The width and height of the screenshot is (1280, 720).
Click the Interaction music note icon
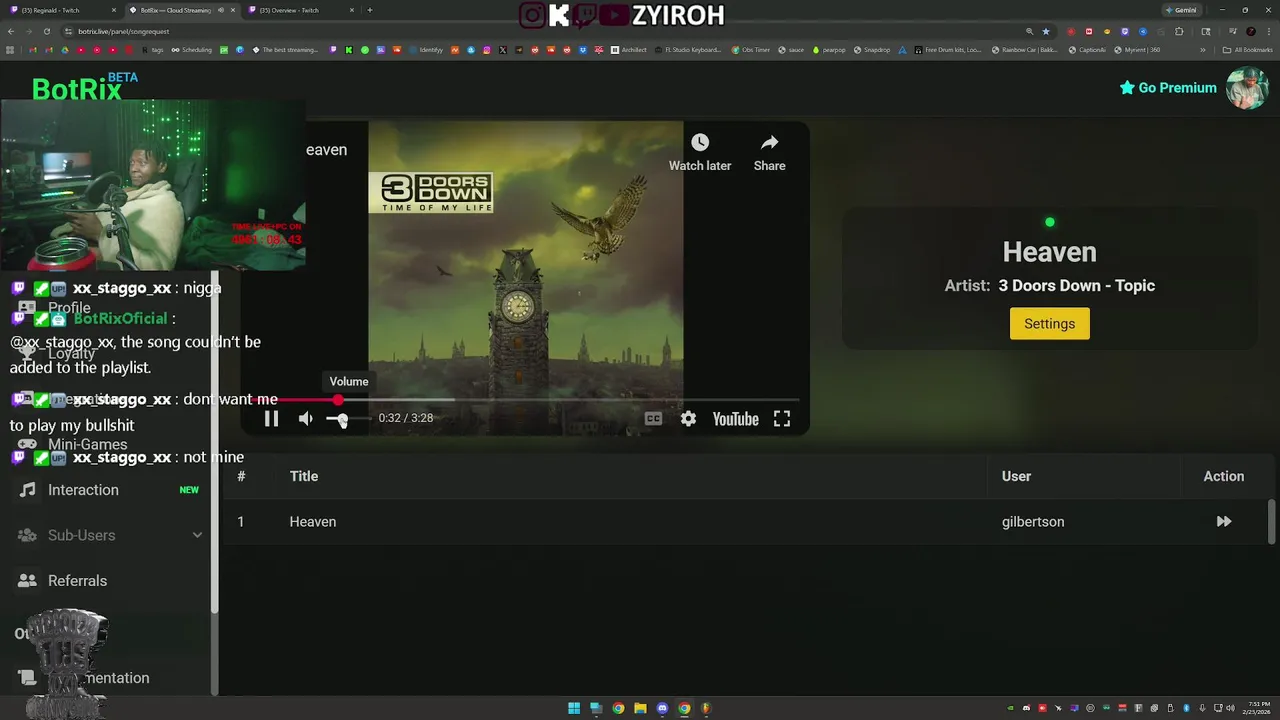point(28,490)
